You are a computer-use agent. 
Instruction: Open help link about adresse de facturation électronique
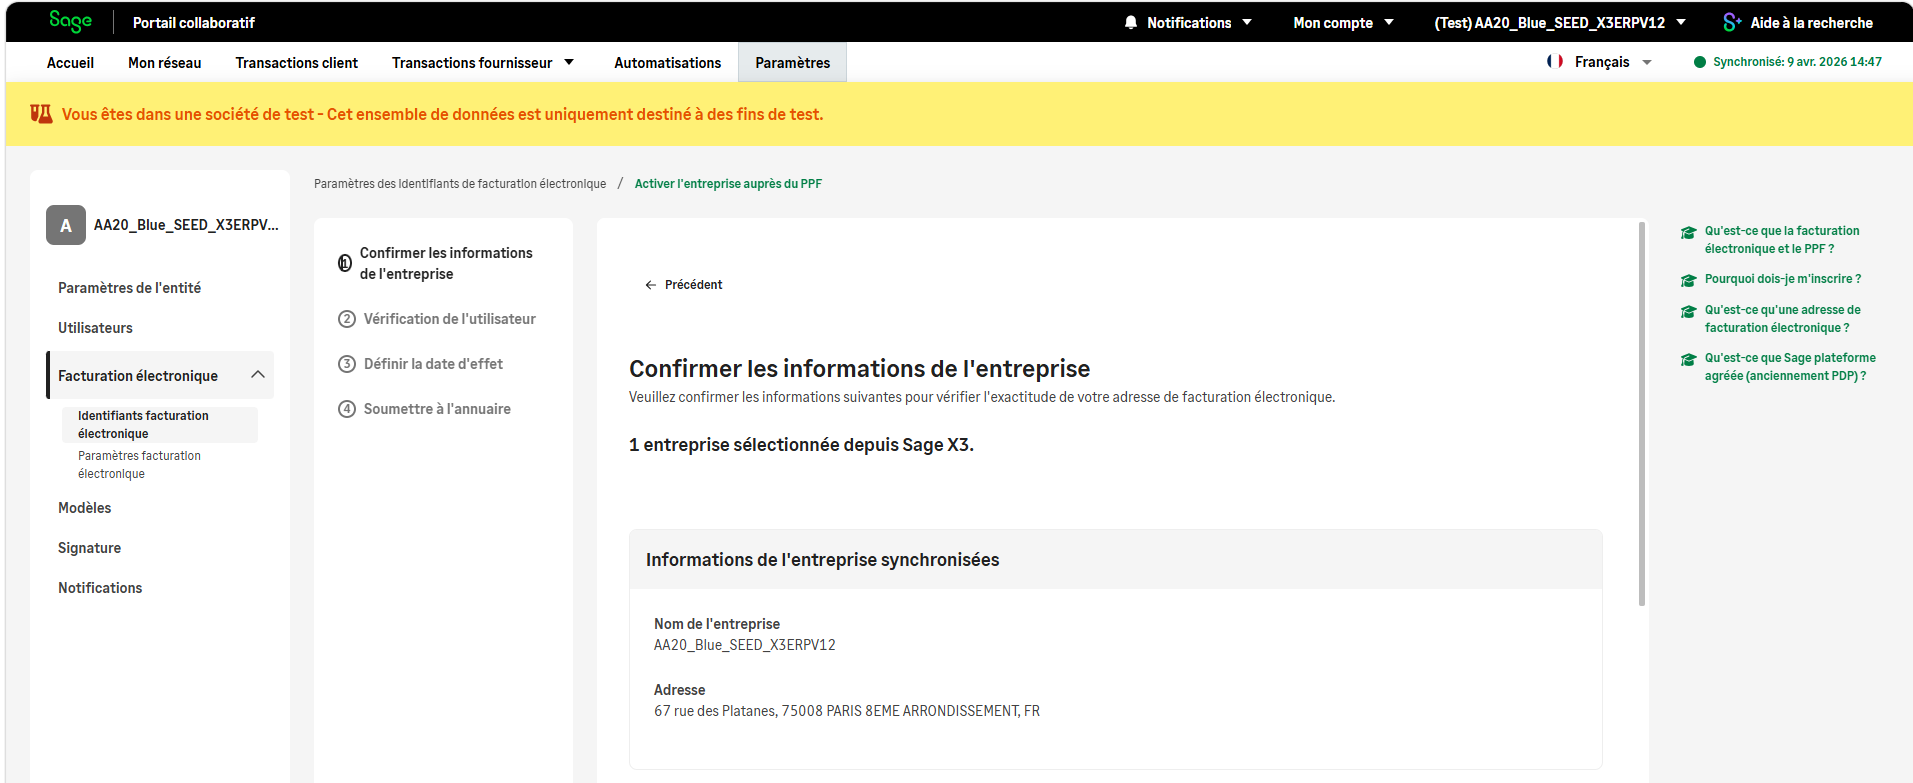point(1783,319)
